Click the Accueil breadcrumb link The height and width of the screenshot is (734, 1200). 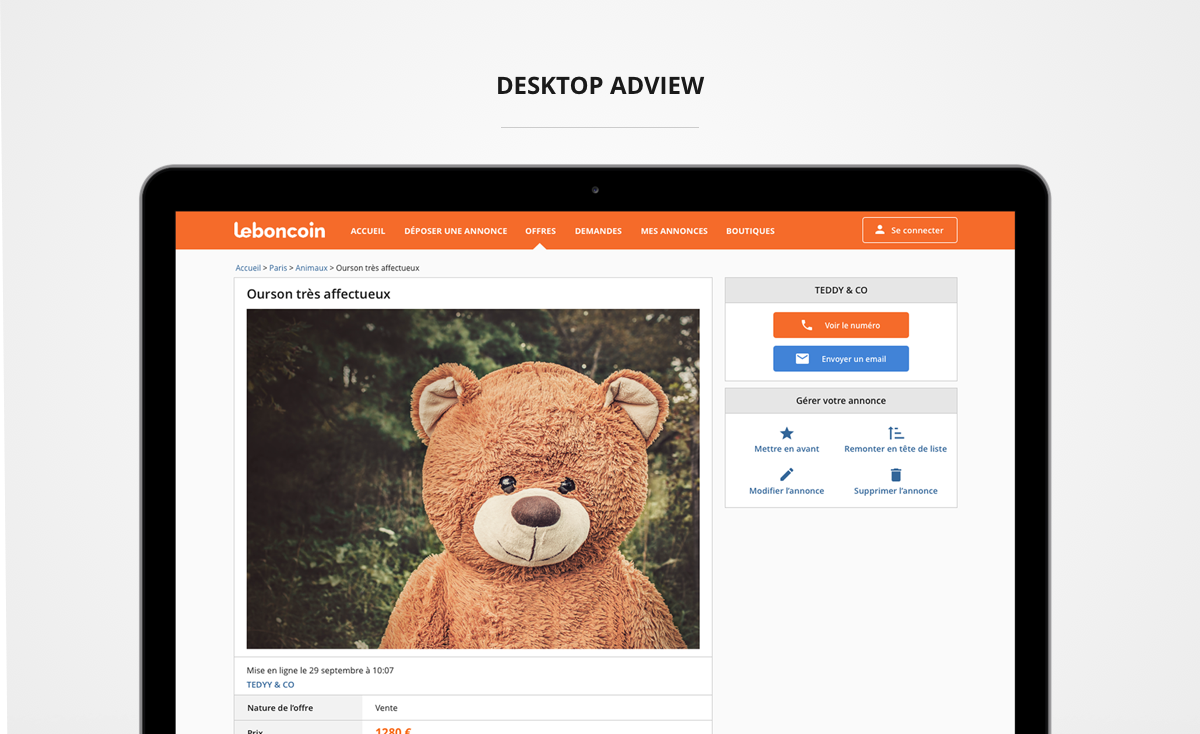tap(248, 268)
